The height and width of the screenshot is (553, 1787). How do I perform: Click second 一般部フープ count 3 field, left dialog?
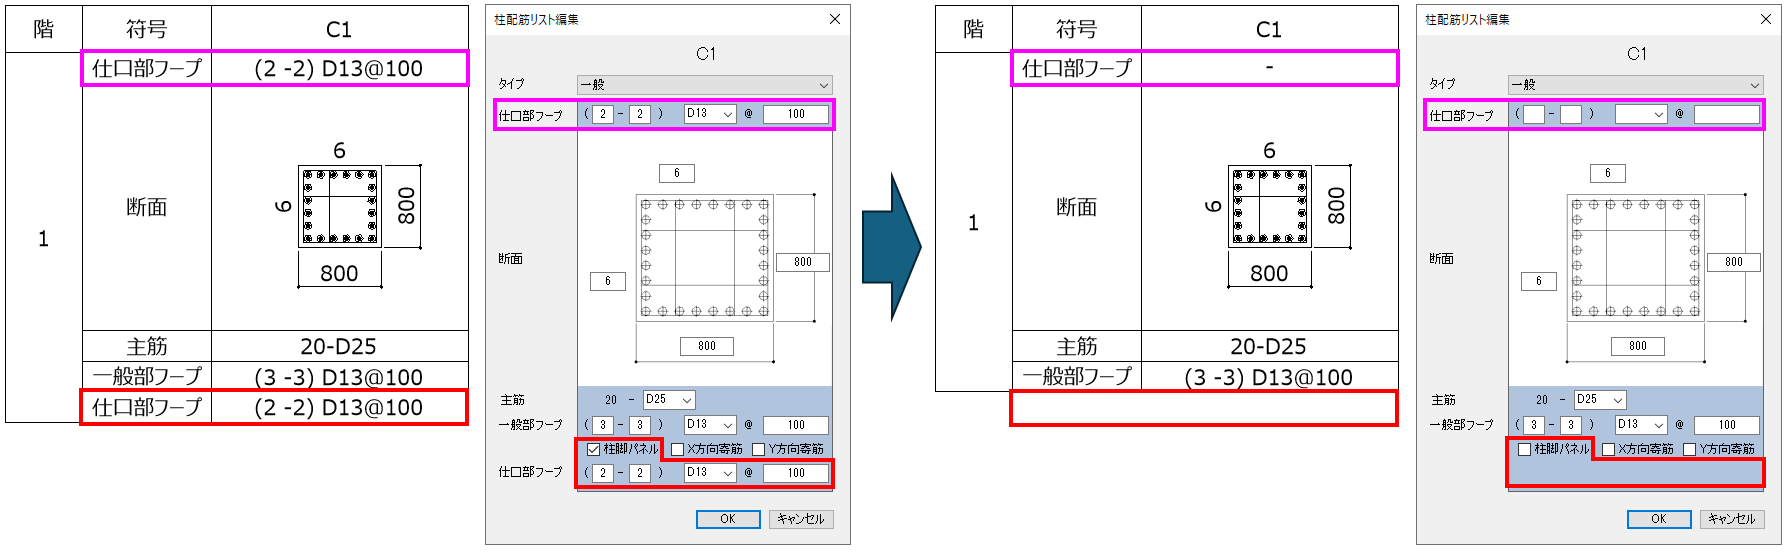(x=640, y=425)
